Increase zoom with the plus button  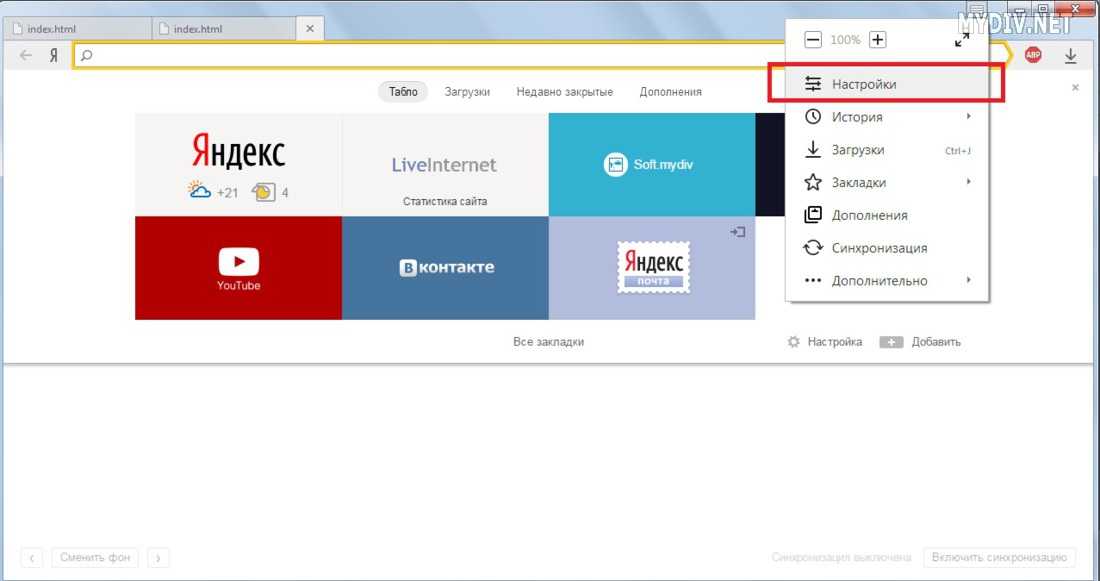878,40
